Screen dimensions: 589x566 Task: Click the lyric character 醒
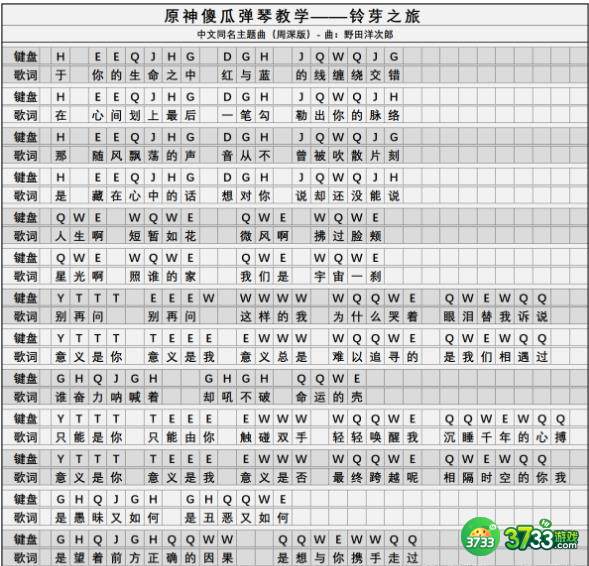[394, 438]
